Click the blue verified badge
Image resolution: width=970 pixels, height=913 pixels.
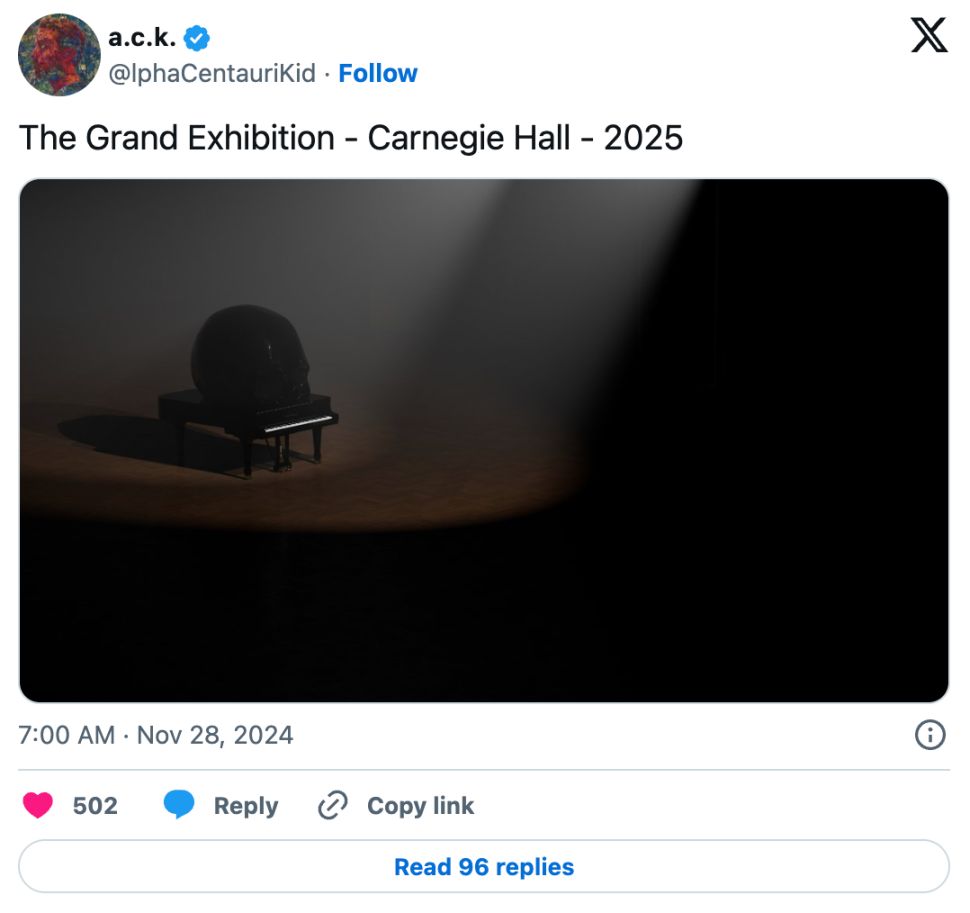197,39
